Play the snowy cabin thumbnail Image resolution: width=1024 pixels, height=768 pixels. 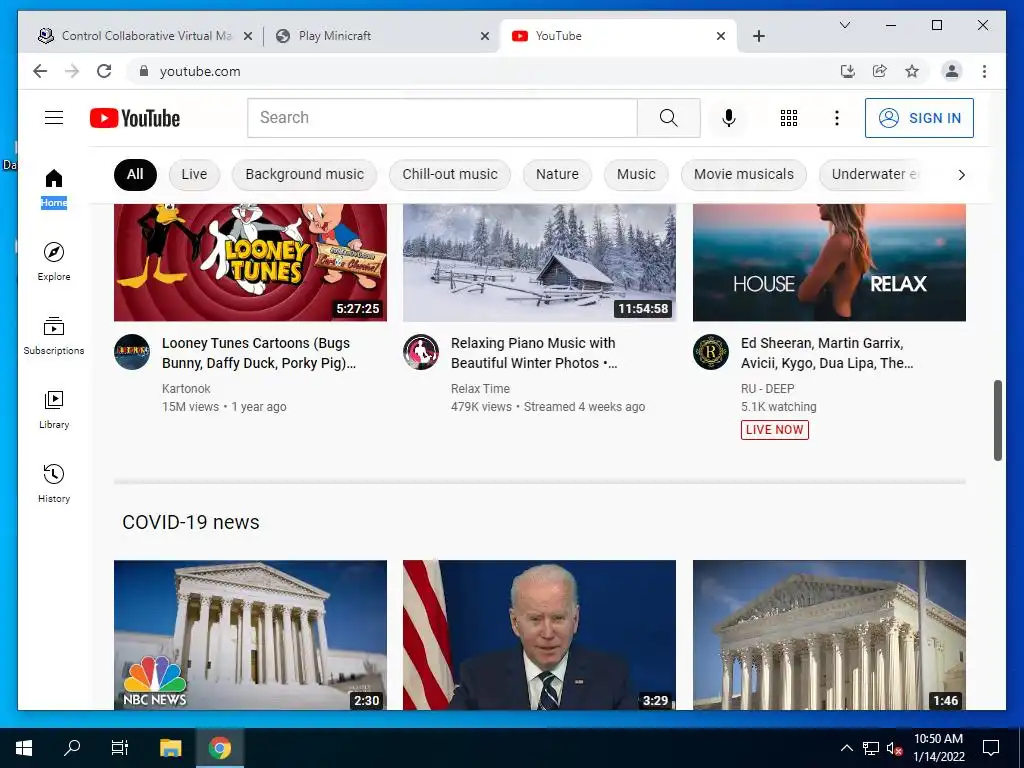click(x=539, y=263)
